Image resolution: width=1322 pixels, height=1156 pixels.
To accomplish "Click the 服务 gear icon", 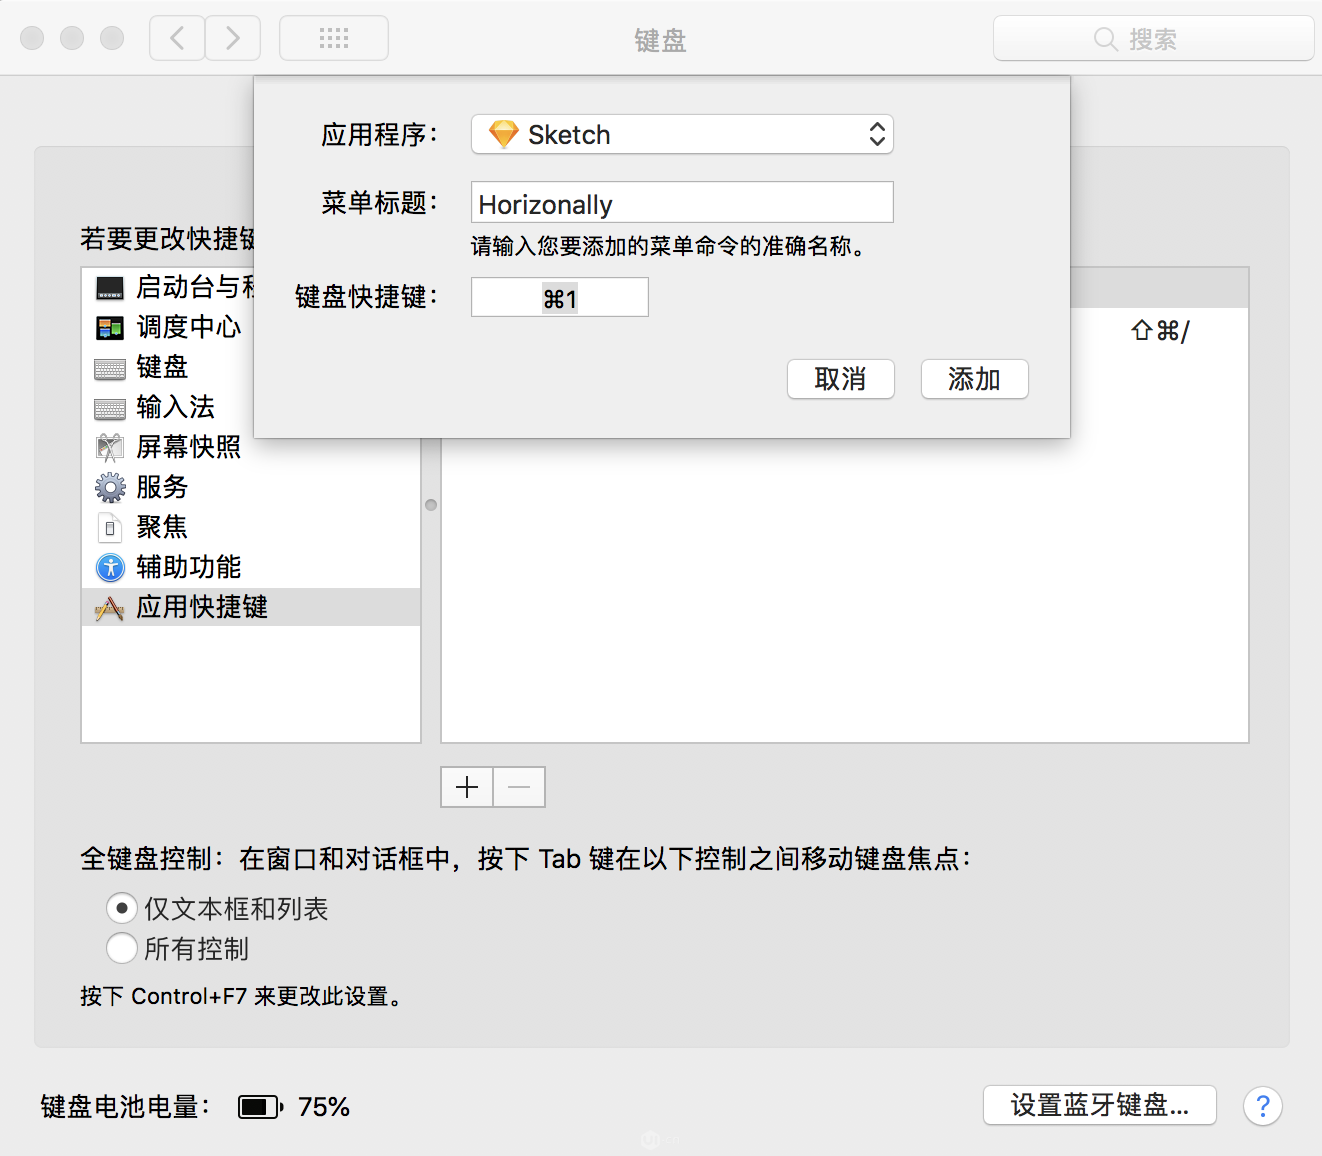I will (x=110, y=487).
